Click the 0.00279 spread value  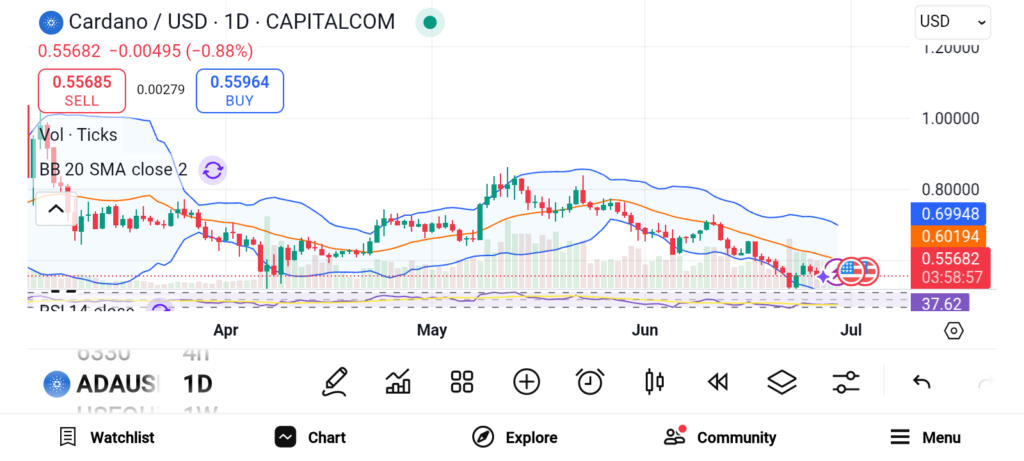pyautogui.click(x=161, y=90)
